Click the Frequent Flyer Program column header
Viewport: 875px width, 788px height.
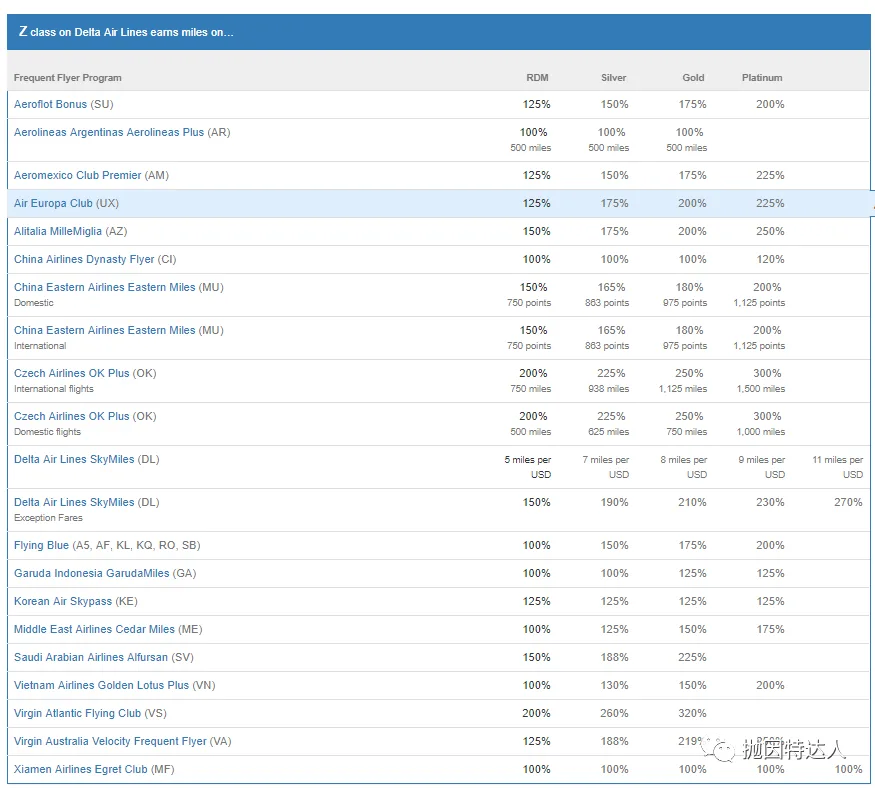(x=68, y=78)
